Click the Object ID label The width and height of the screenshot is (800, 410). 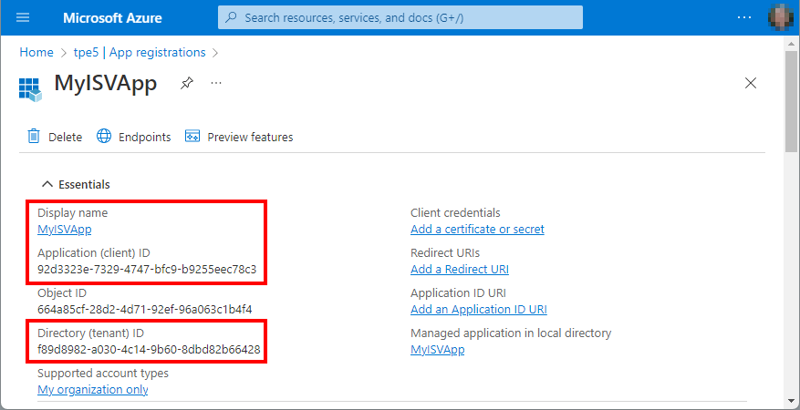(x=62, y=293)
